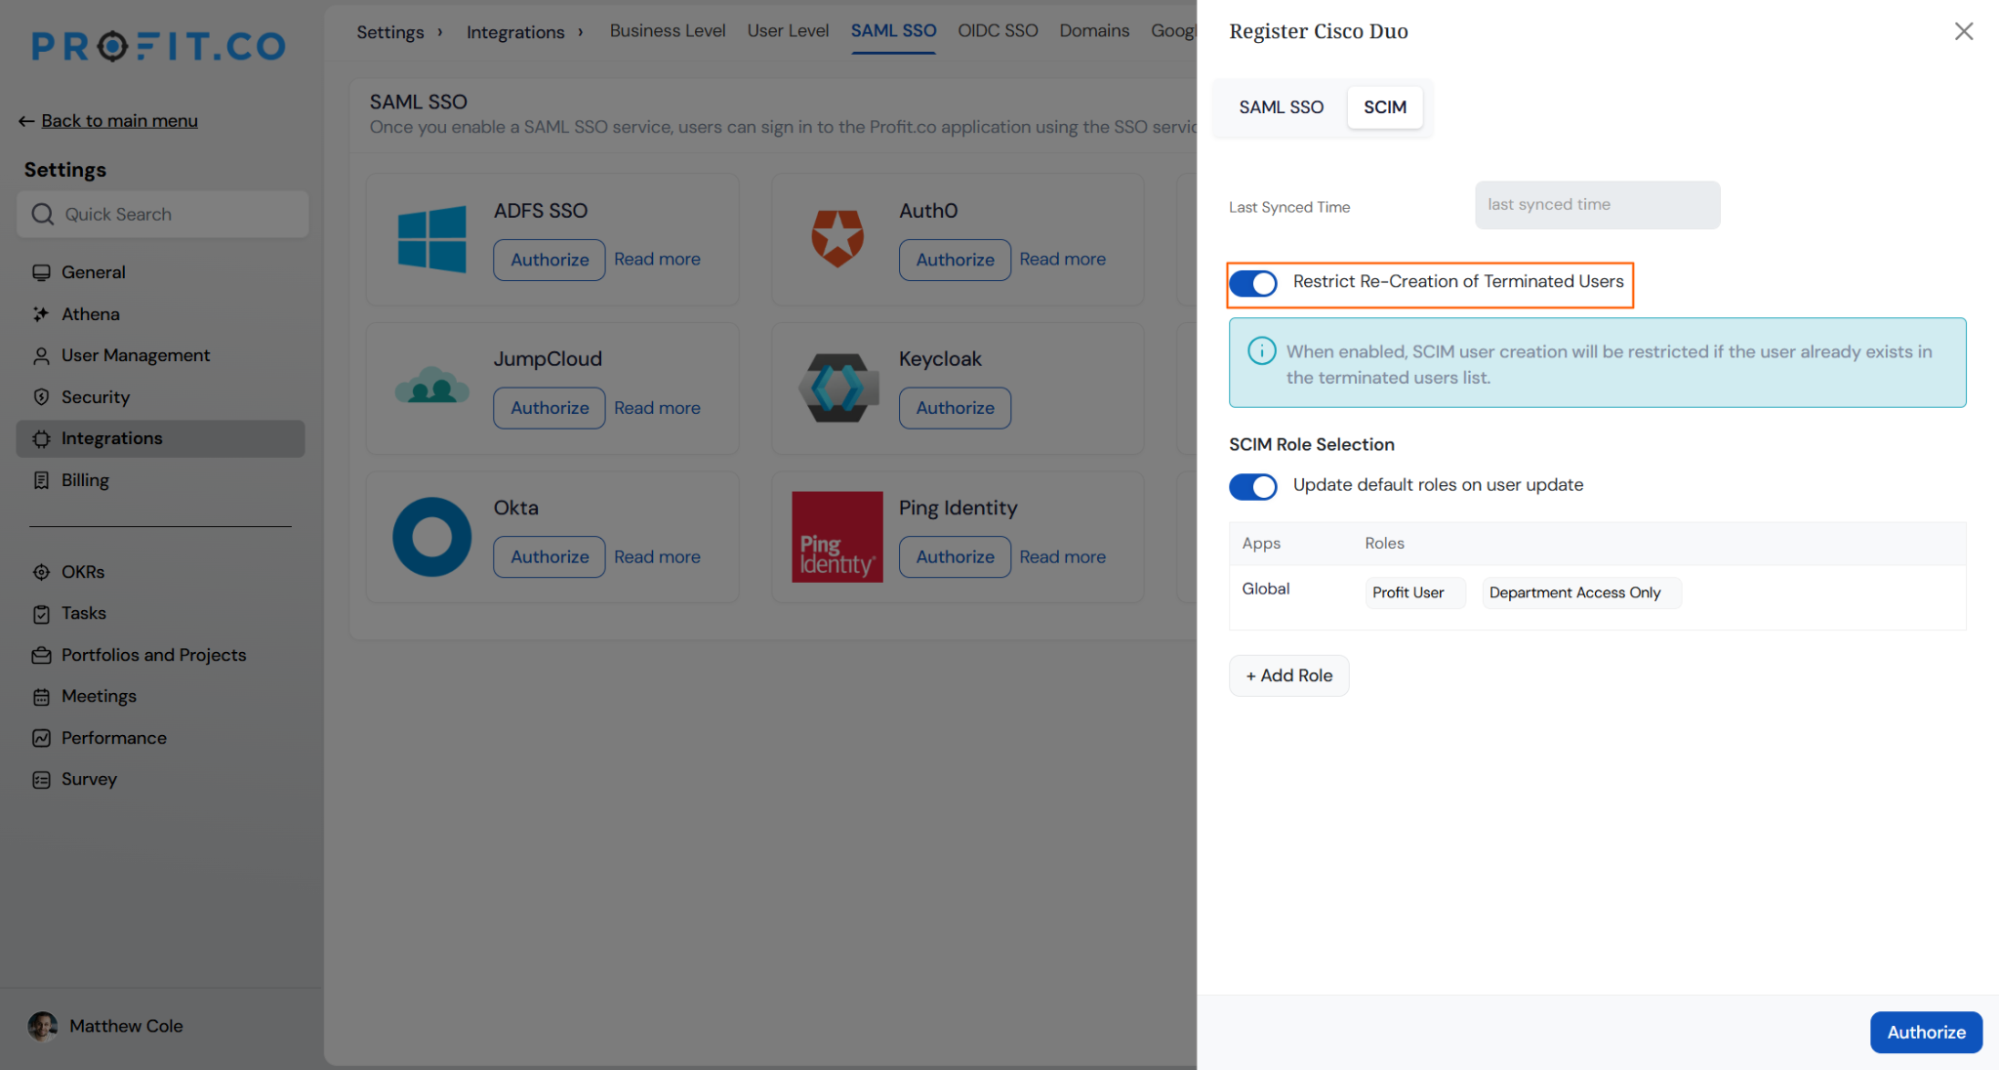Authorize Keycloak
Image resolution: width=1999 pixels, height=1070 pixels.
[955, 408]
